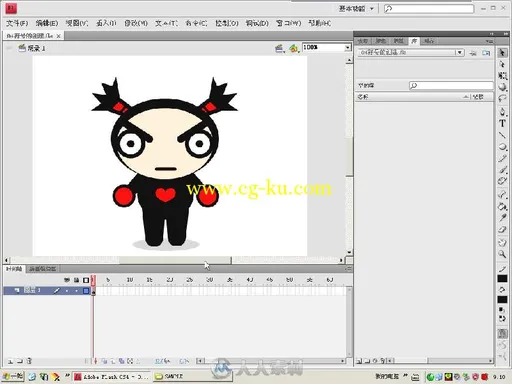This screenshot has width=512, height=384.
Task: Select the Pencil tool
Action: pos(502,158)
